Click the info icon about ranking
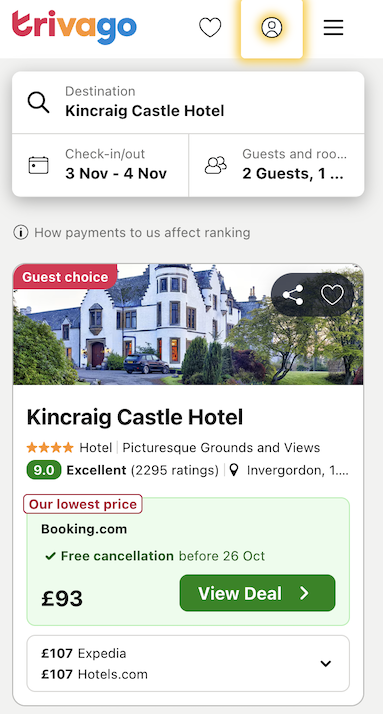Screen dimensions: 383x714 20,233
